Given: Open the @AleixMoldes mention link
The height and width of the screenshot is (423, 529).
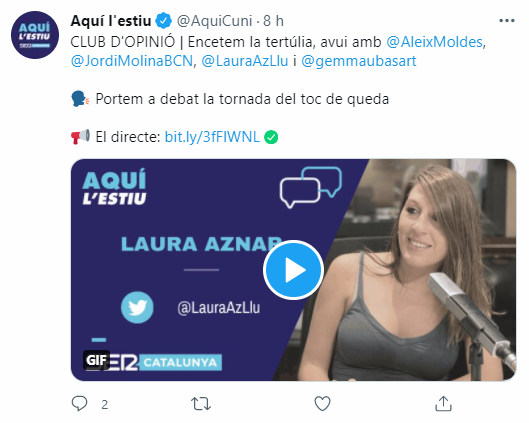Looking at the screenshot, I should point(434,42).
